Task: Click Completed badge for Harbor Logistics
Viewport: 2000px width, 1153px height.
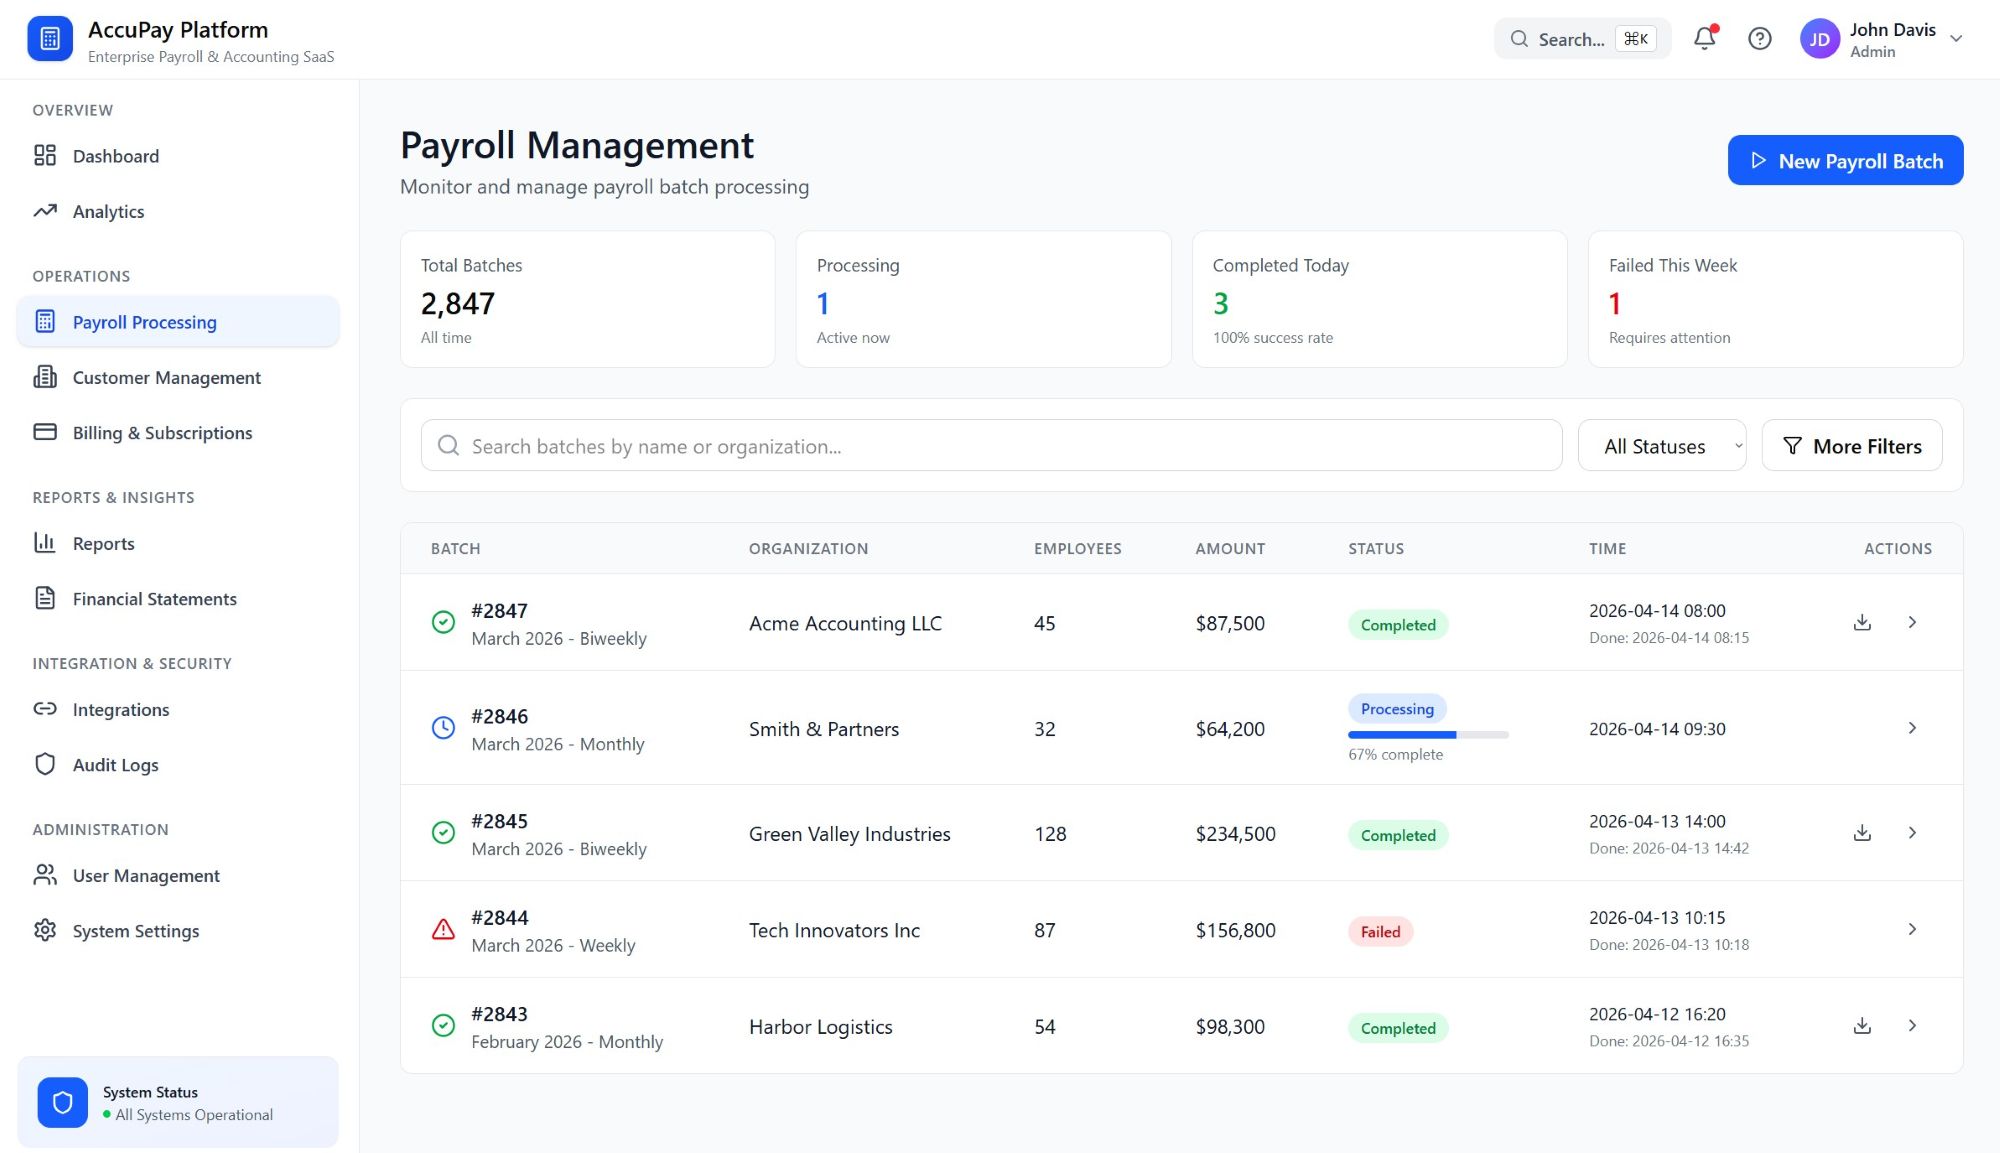Action: (x=1398, y=1028)
